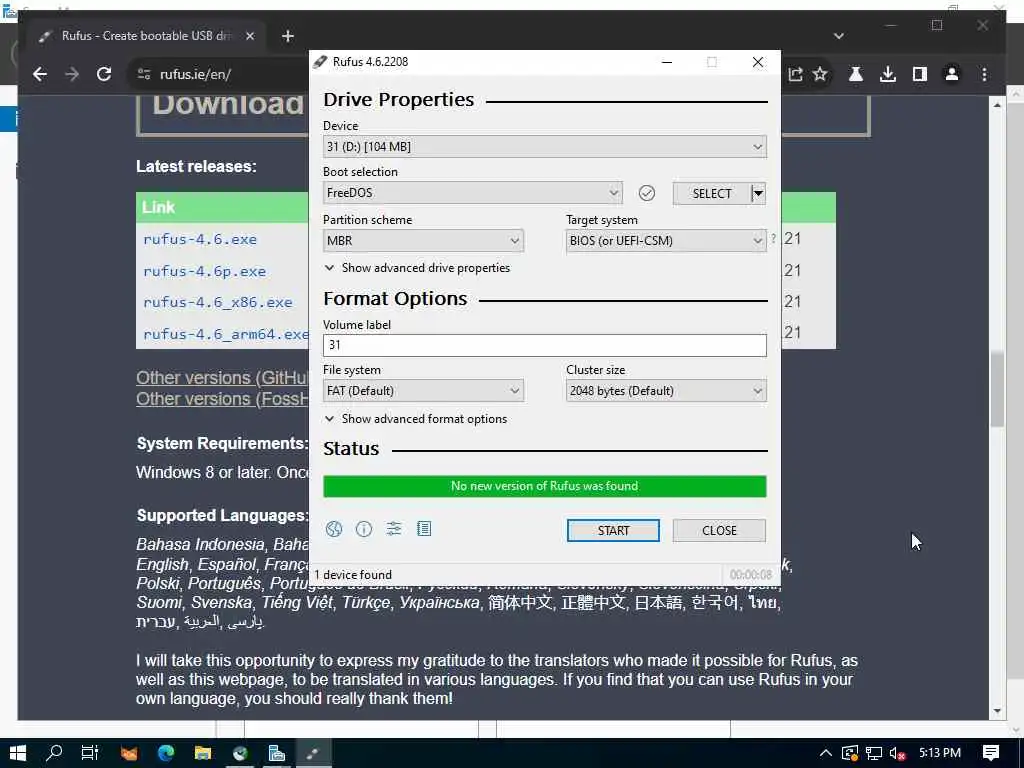Open the SELECT button's split arrow
The width and height of the screenshot is (1024, 768).
coord(758,193)
